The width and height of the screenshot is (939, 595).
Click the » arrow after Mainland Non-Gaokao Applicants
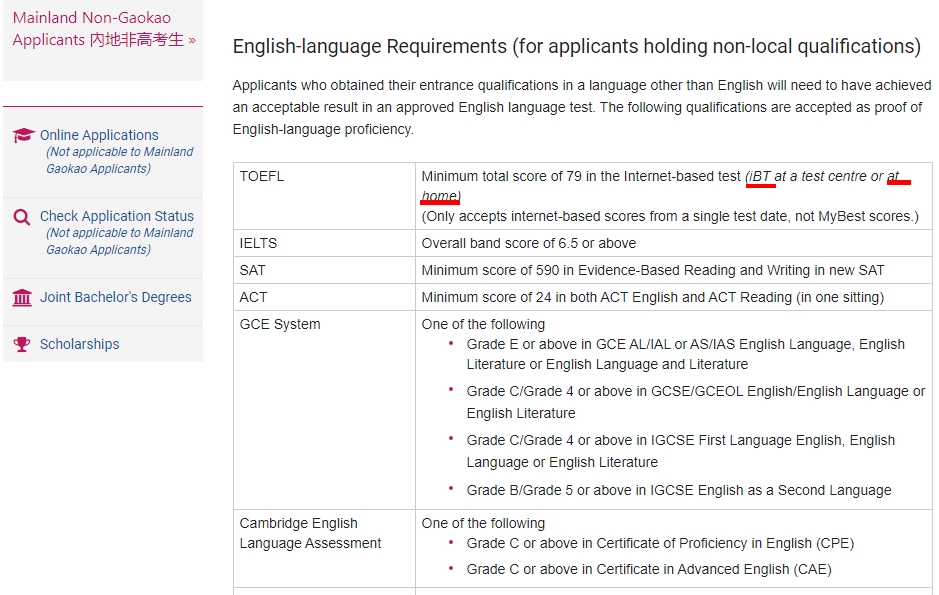[192, 40]
